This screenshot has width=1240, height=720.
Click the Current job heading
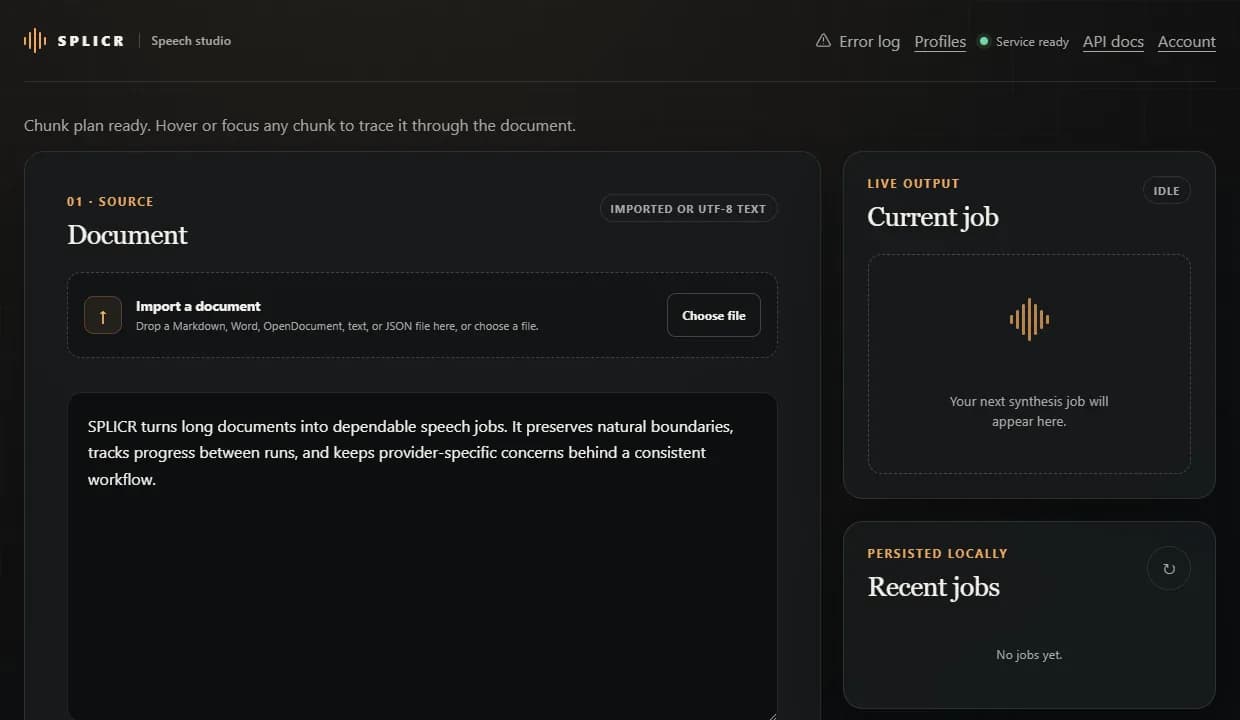pyautogui.click(x=933, y=217)
